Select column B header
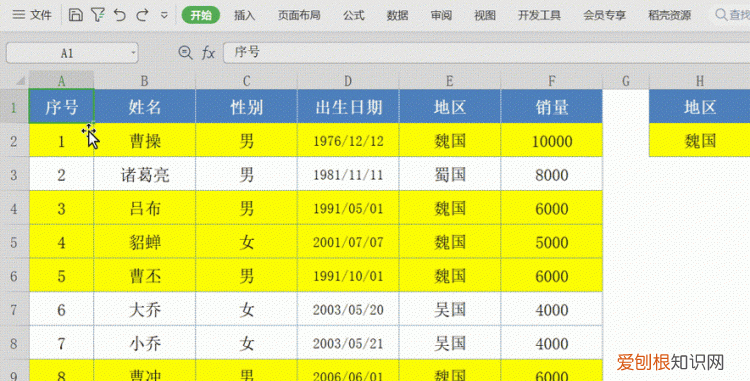Screen dimensions: 750x381 coord(144,81)
